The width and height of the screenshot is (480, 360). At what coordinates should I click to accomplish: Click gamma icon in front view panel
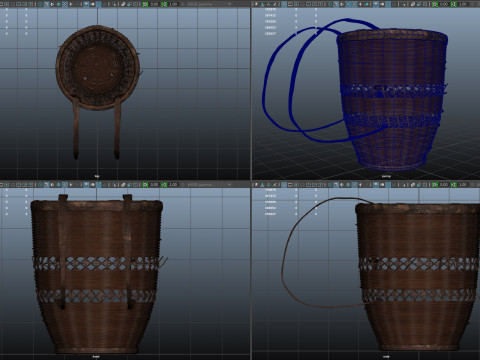tap(164, 184)
